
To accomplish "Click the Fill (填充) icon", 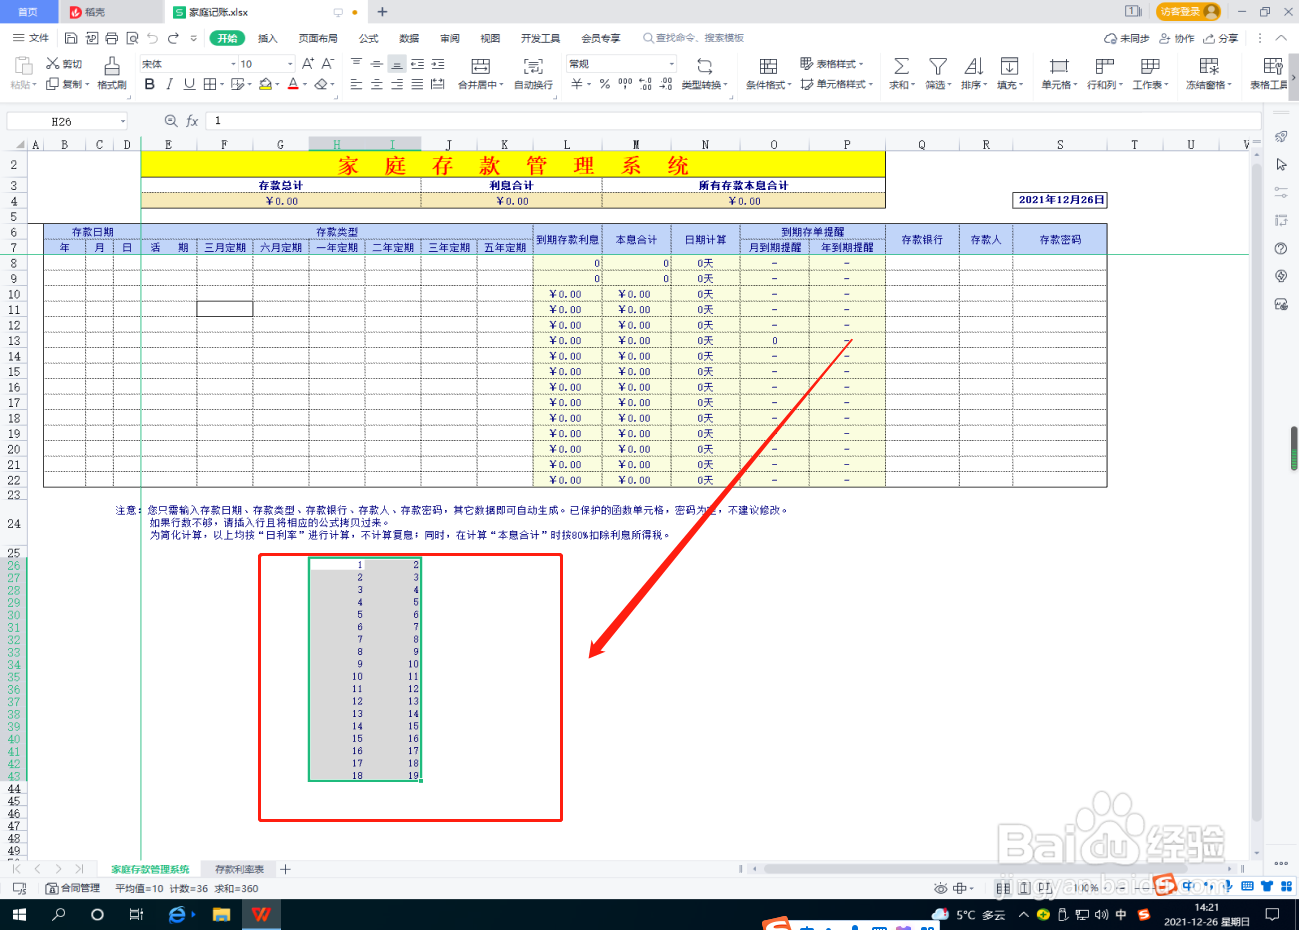I will pyautogui.click(x=1009, y=66).
